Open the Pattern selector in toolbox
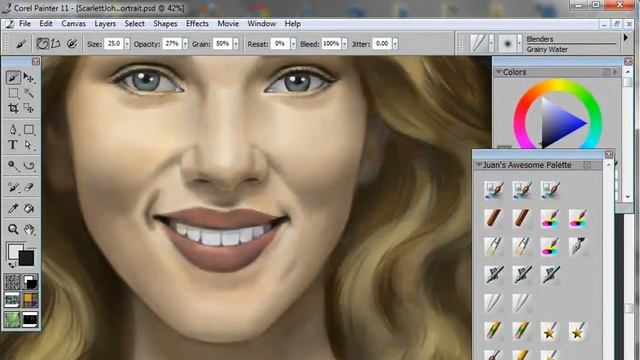Viewport: 640px width, 360px height. (x=12, y=300)
